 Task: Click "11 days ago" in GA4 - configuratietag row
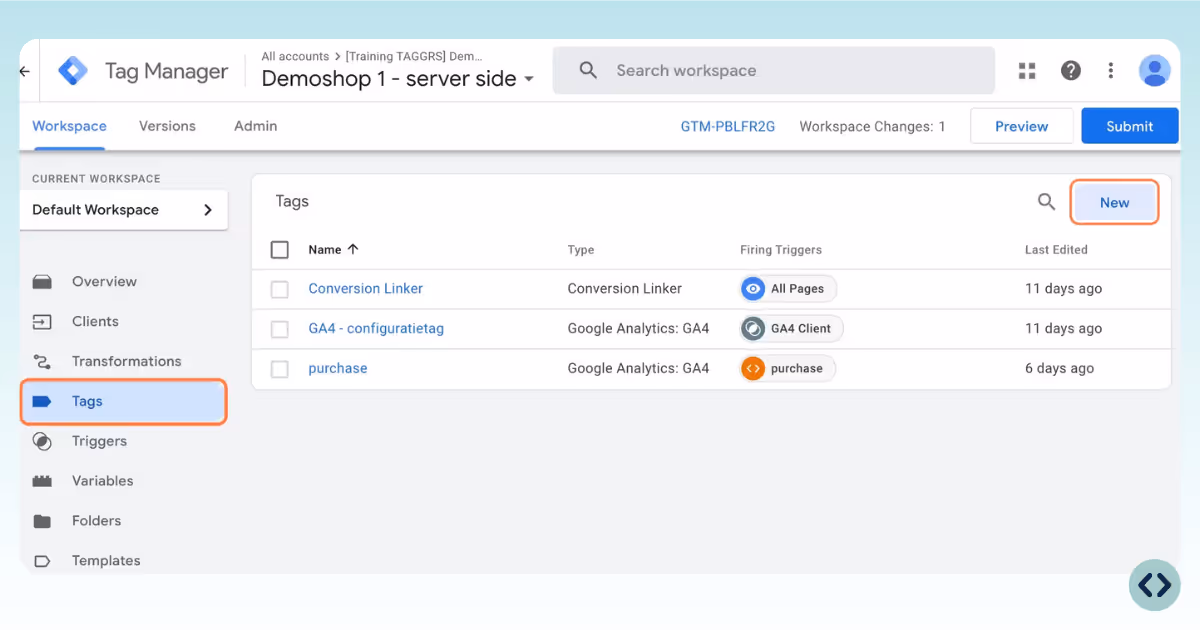click(x=1064, y=329)
